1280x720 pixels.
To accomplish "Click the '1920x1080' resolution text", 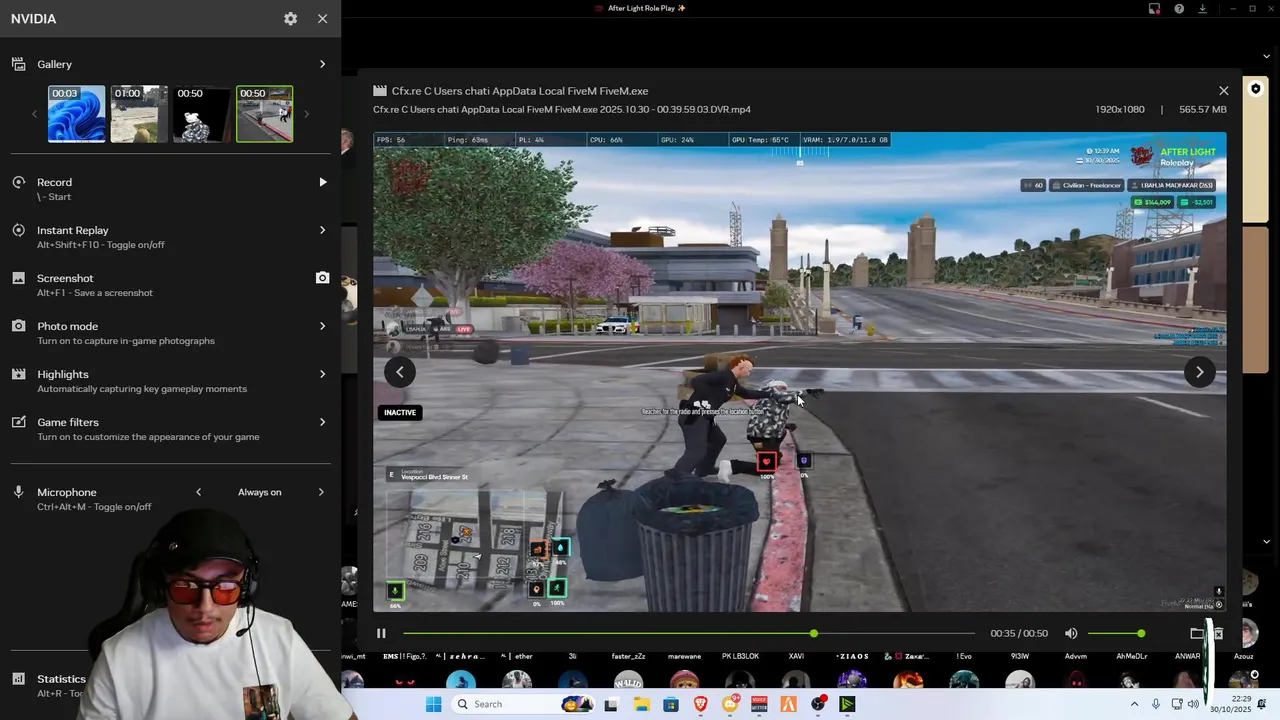I will (1120, 109).
